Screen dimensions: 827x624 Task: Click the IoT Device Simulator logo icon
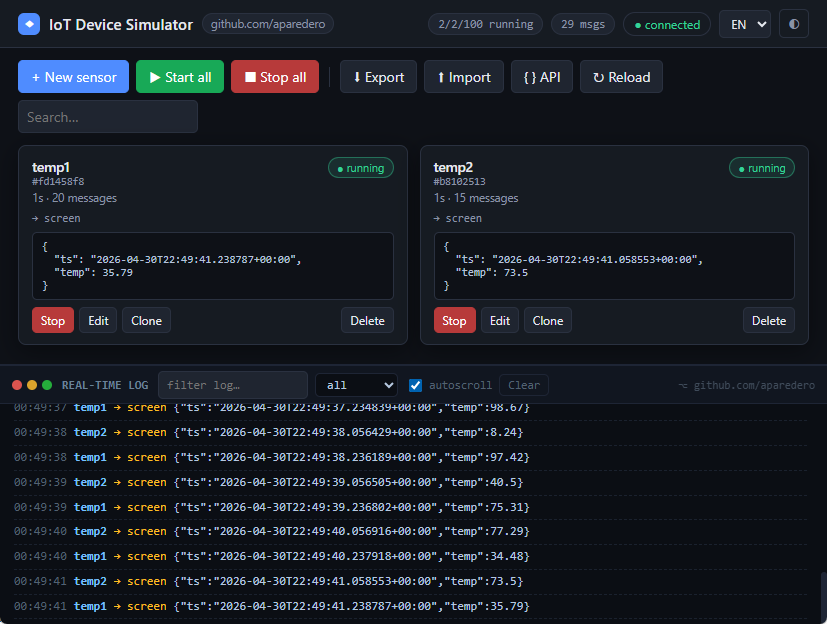[29, 24]
